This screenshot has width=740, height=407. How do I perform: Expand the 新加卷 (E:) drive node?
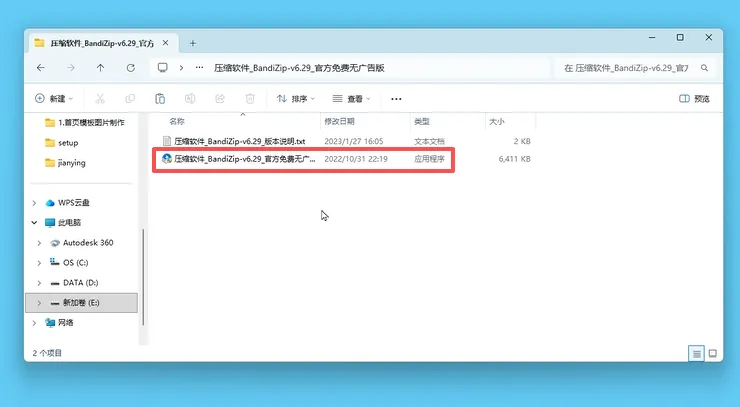click(39, 303)
